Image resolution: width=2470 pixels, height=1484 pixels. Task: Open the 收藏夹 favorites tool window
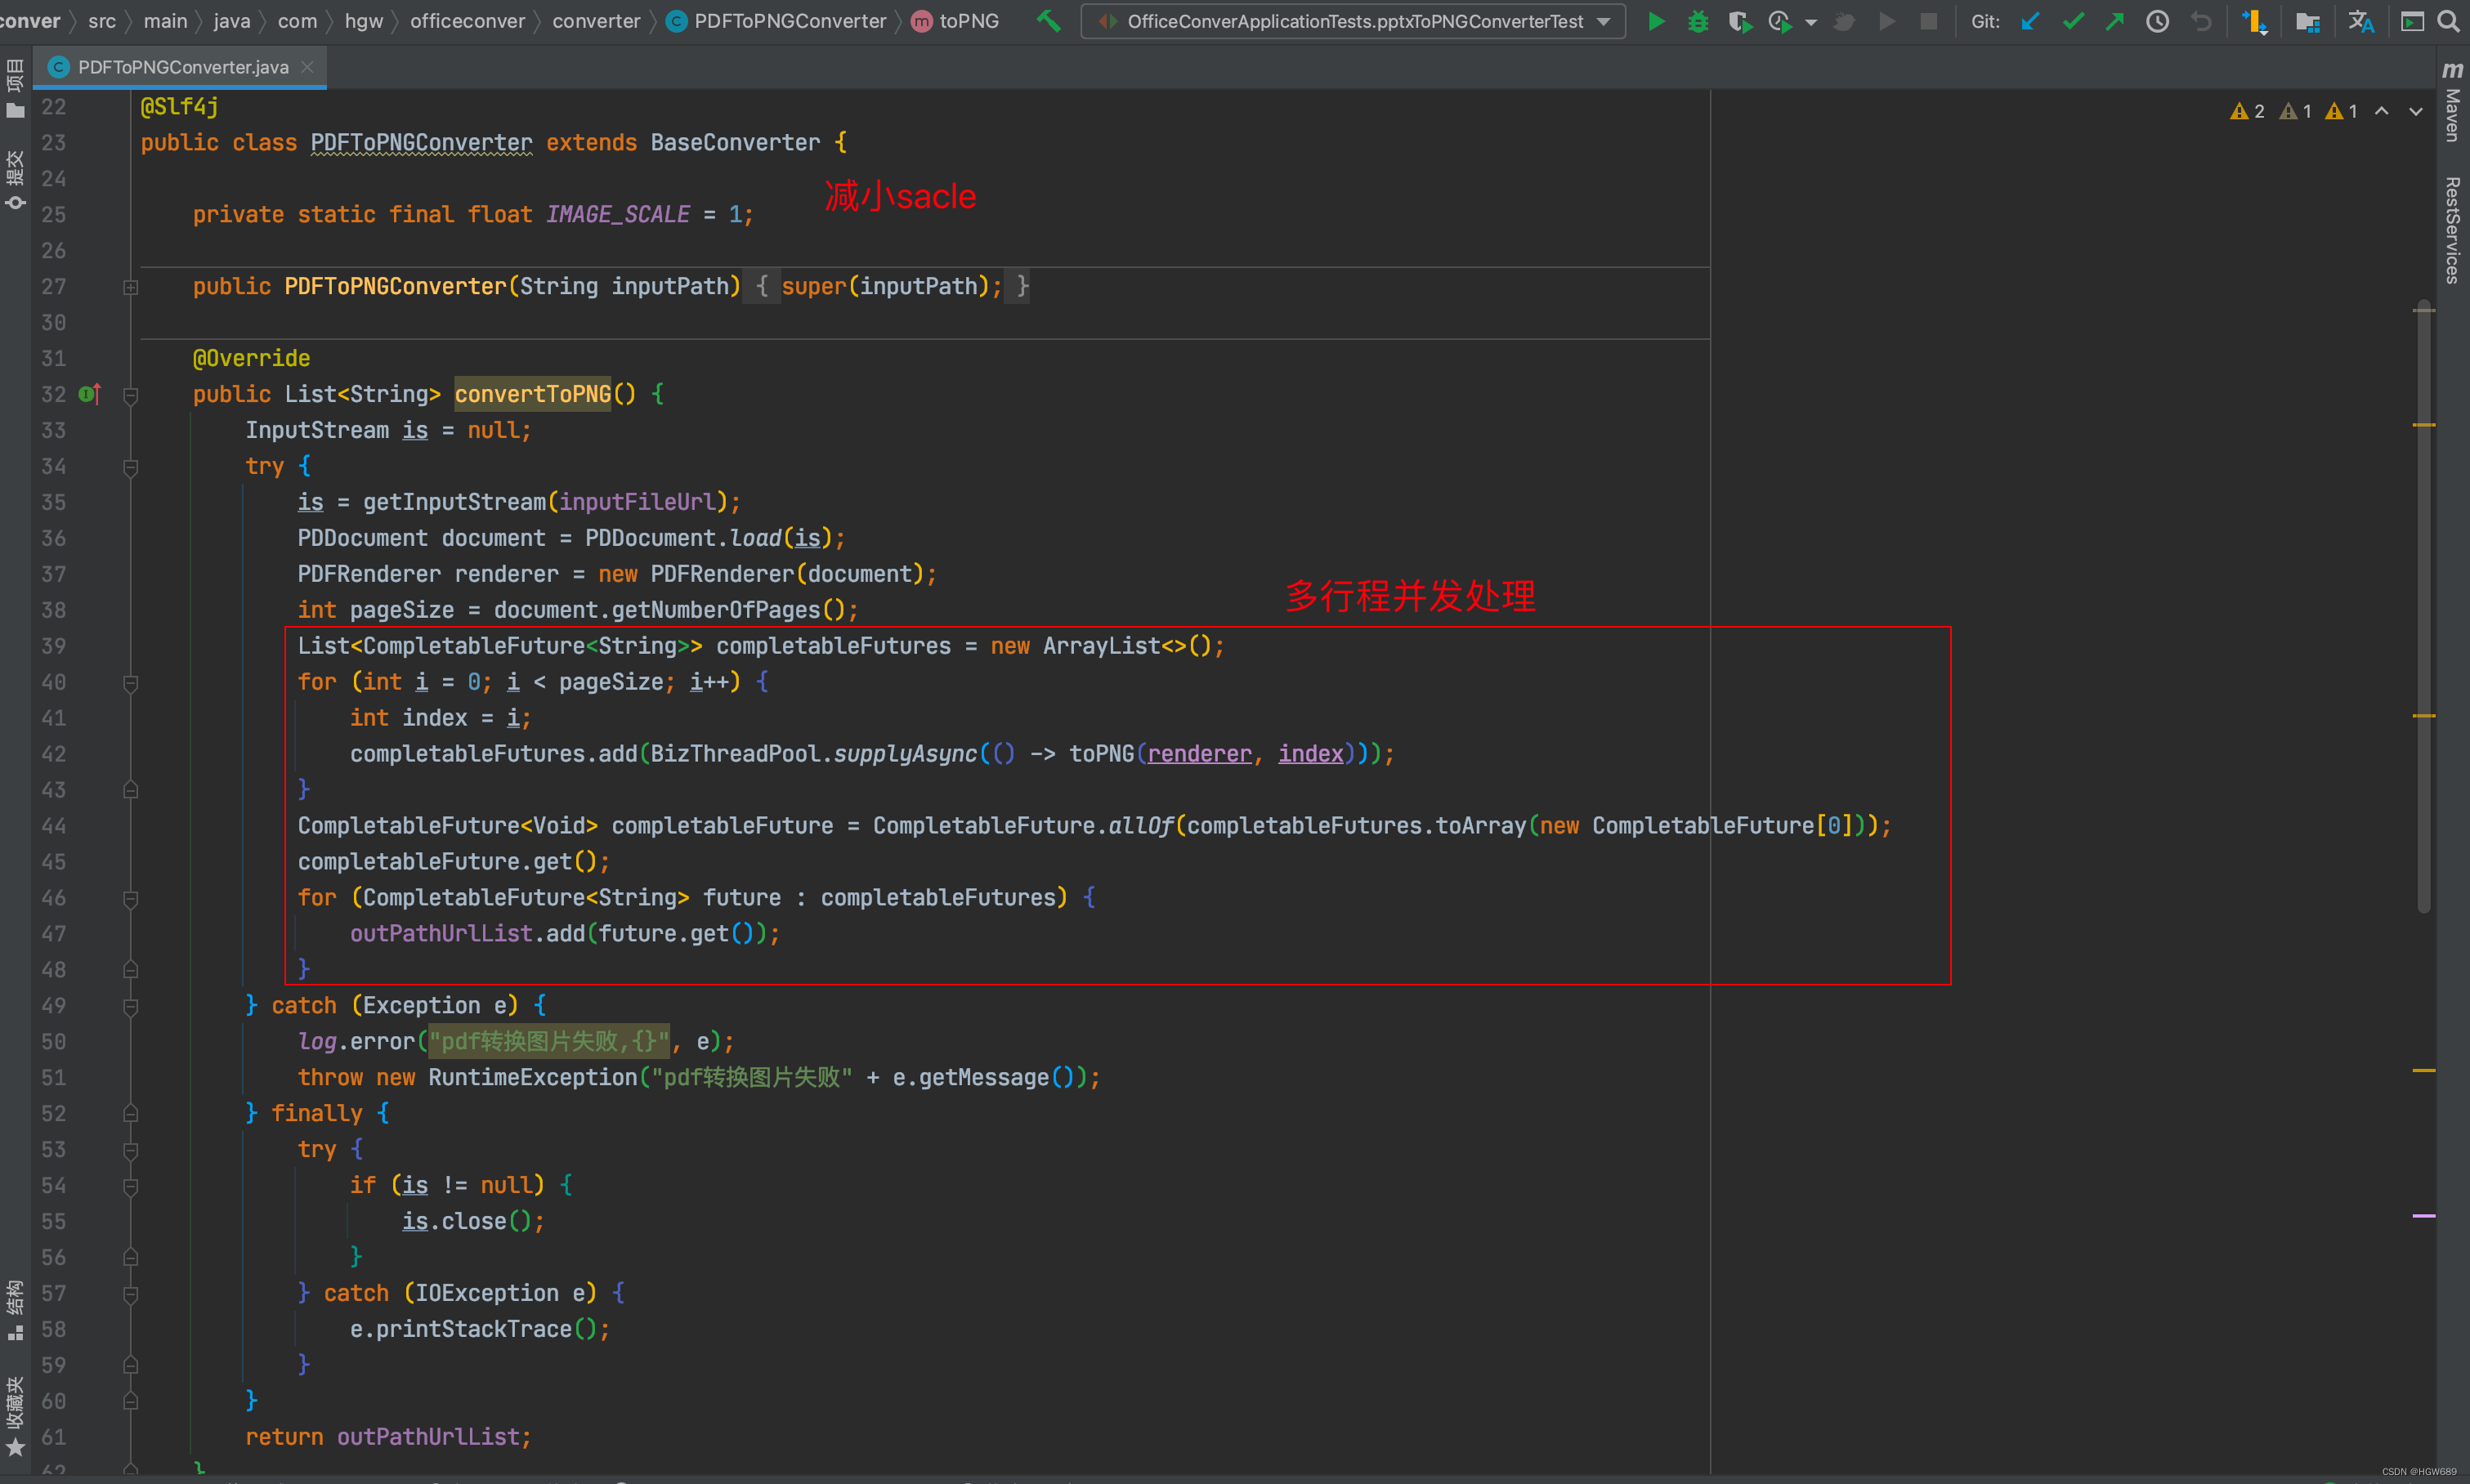click(15, 1415)
